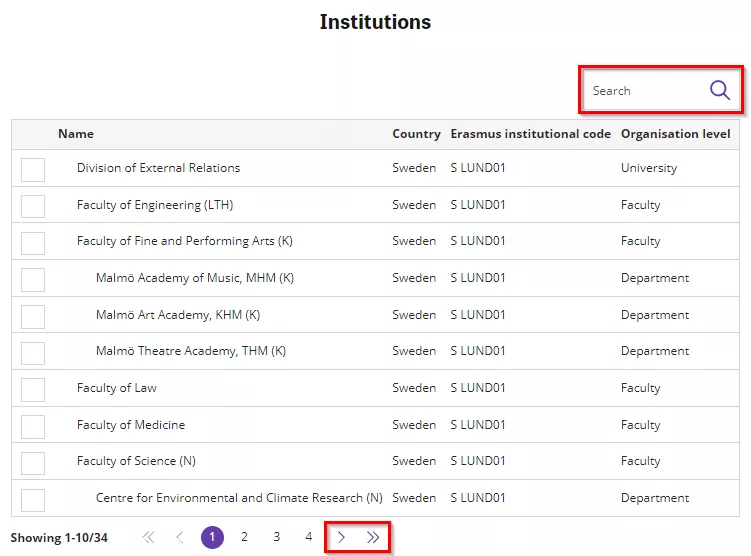
Task: Click the University organisation level cell
Action: click(649, 168)
